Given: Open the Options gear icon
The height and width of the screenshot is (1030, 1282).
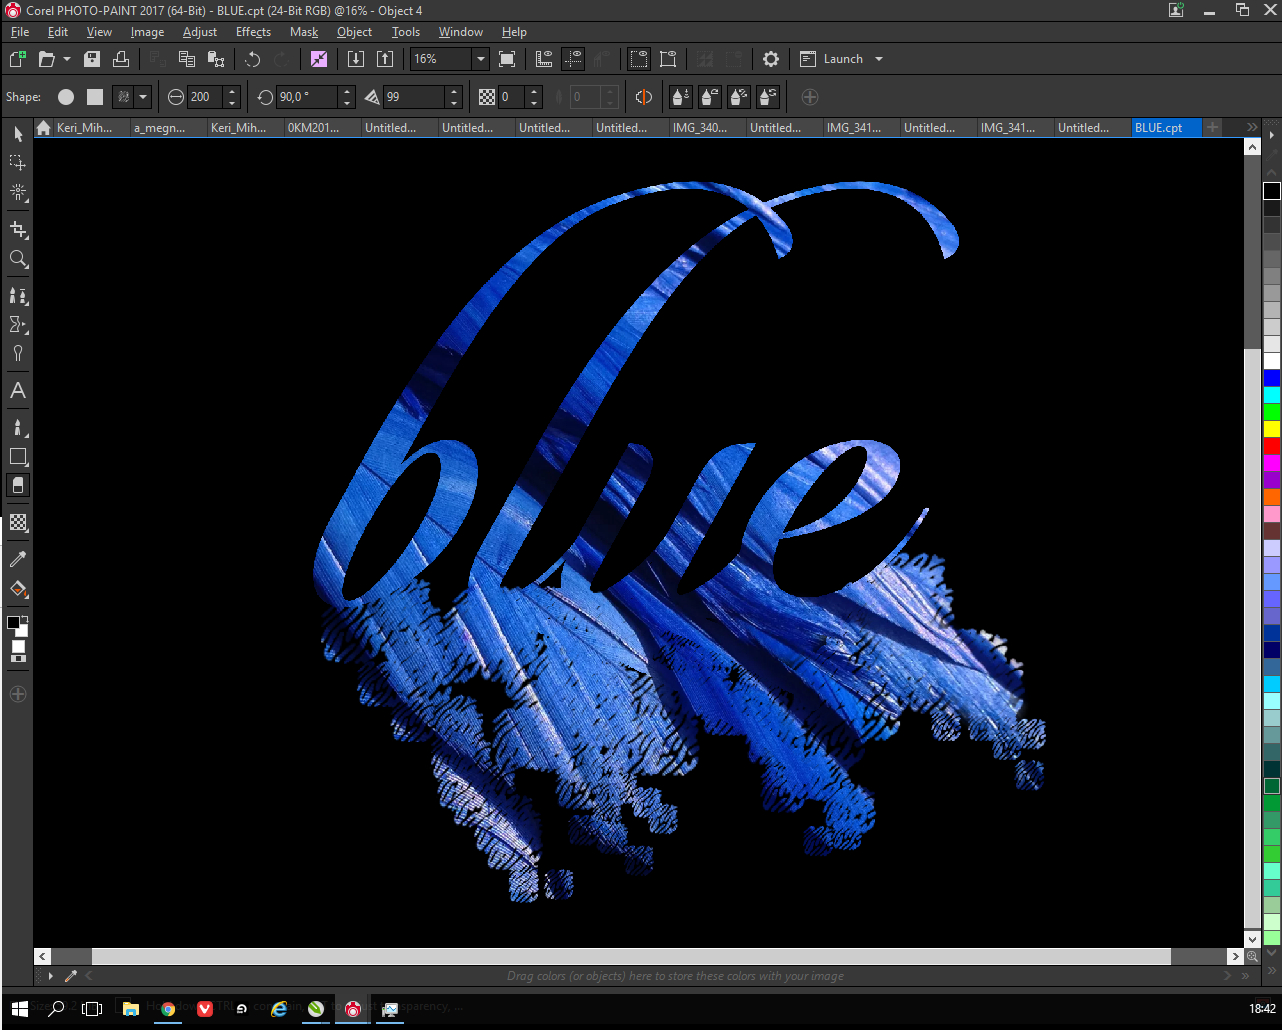Looking at the screenshot, I should [770, 59].
